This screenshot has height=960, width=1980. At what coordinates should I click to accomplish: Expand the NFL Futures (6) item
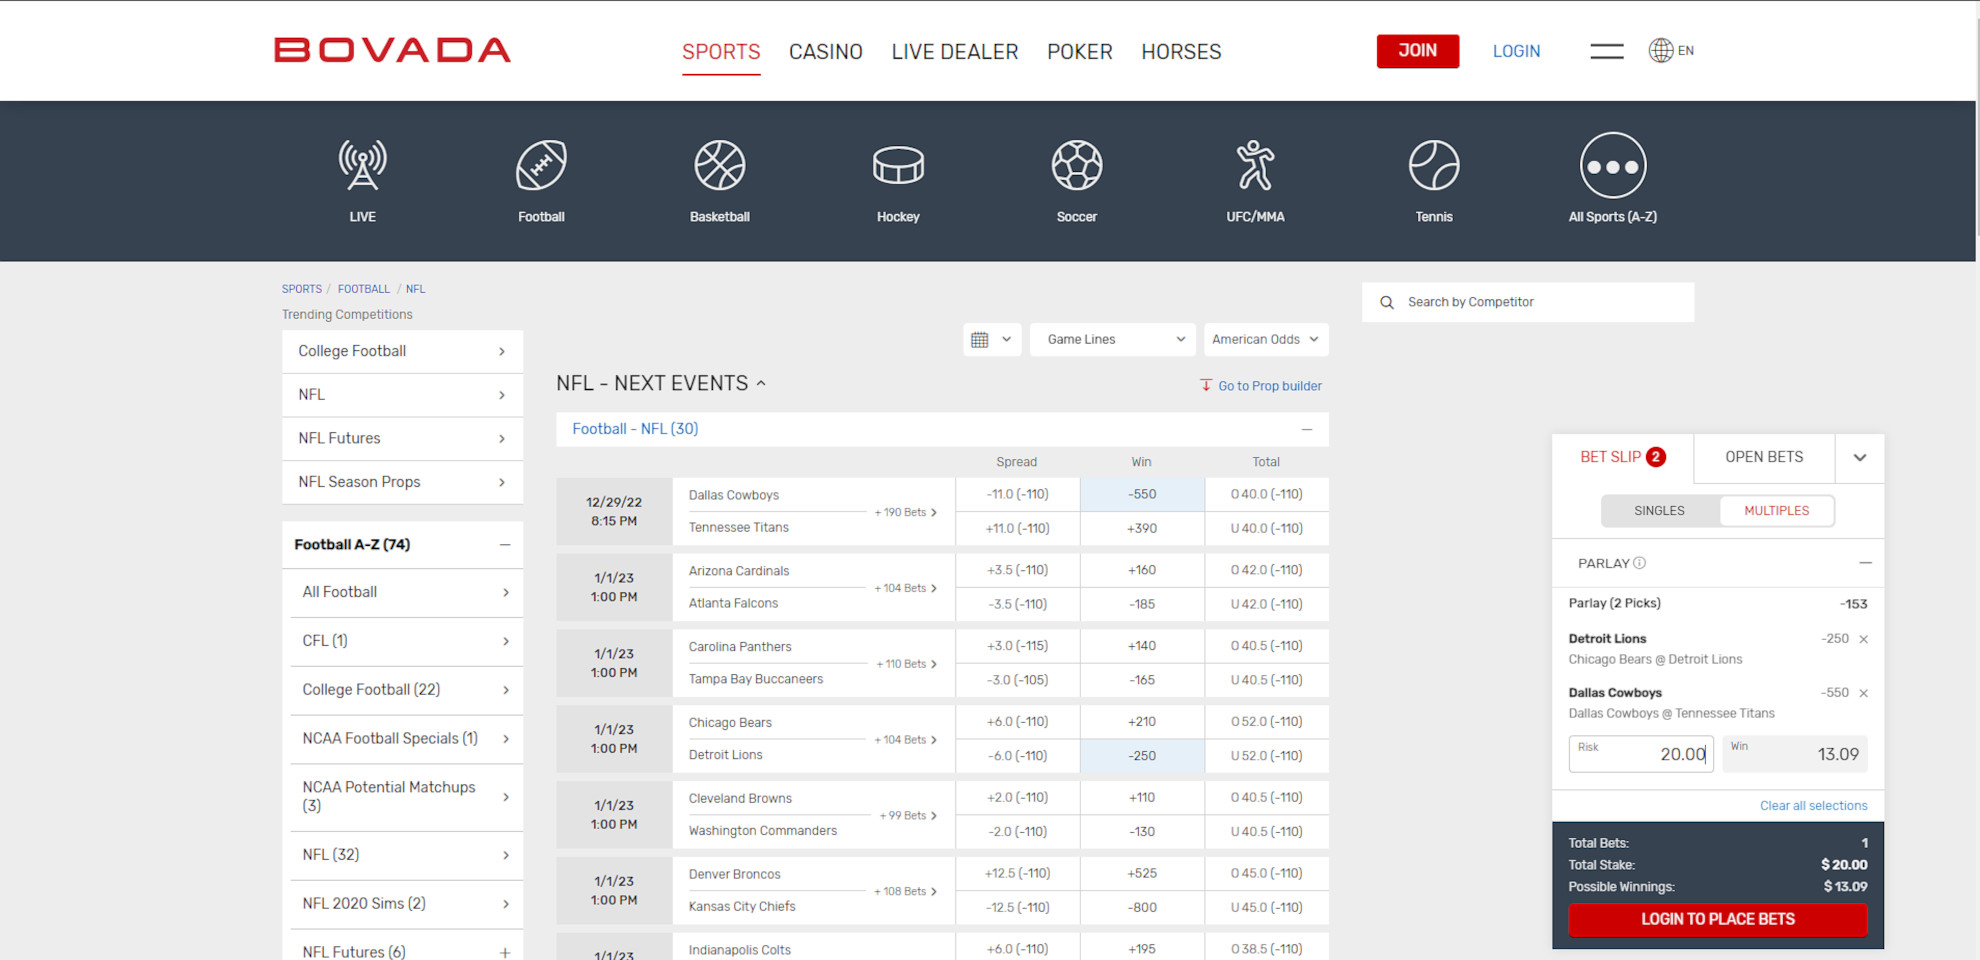click(x=505, y=952)
